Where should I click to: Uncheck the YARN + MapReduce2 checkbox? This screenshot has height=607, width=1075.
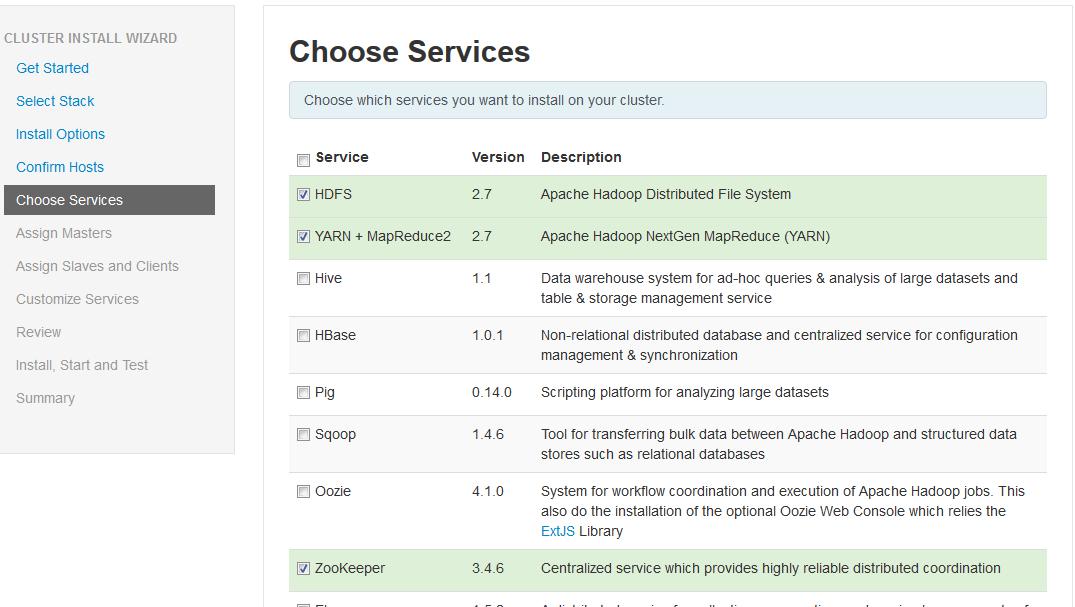(x=303, y=237)
